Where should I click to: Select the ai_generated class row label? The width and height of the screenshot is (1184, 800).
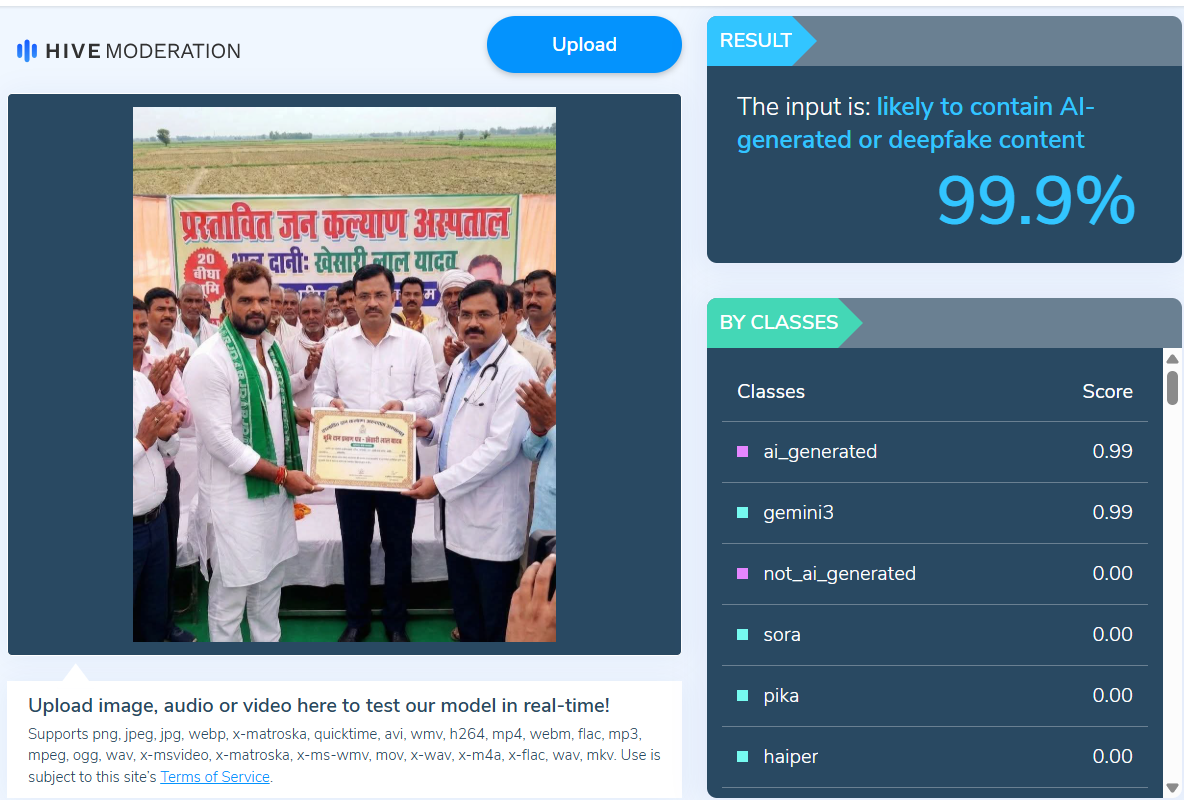pos(820,452)
